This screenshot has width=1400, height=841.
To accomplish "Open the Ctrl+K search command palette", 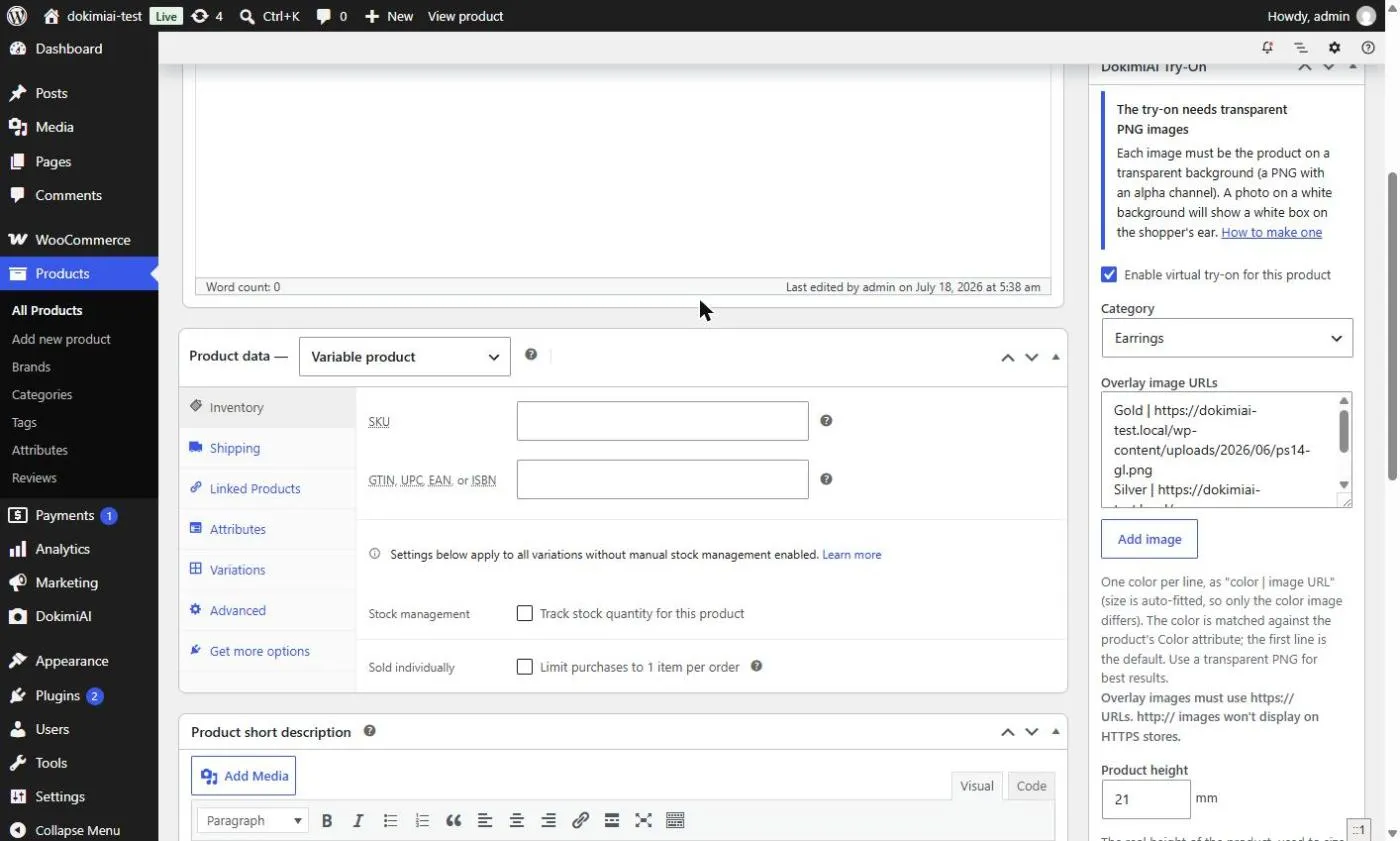I will 270,16.
